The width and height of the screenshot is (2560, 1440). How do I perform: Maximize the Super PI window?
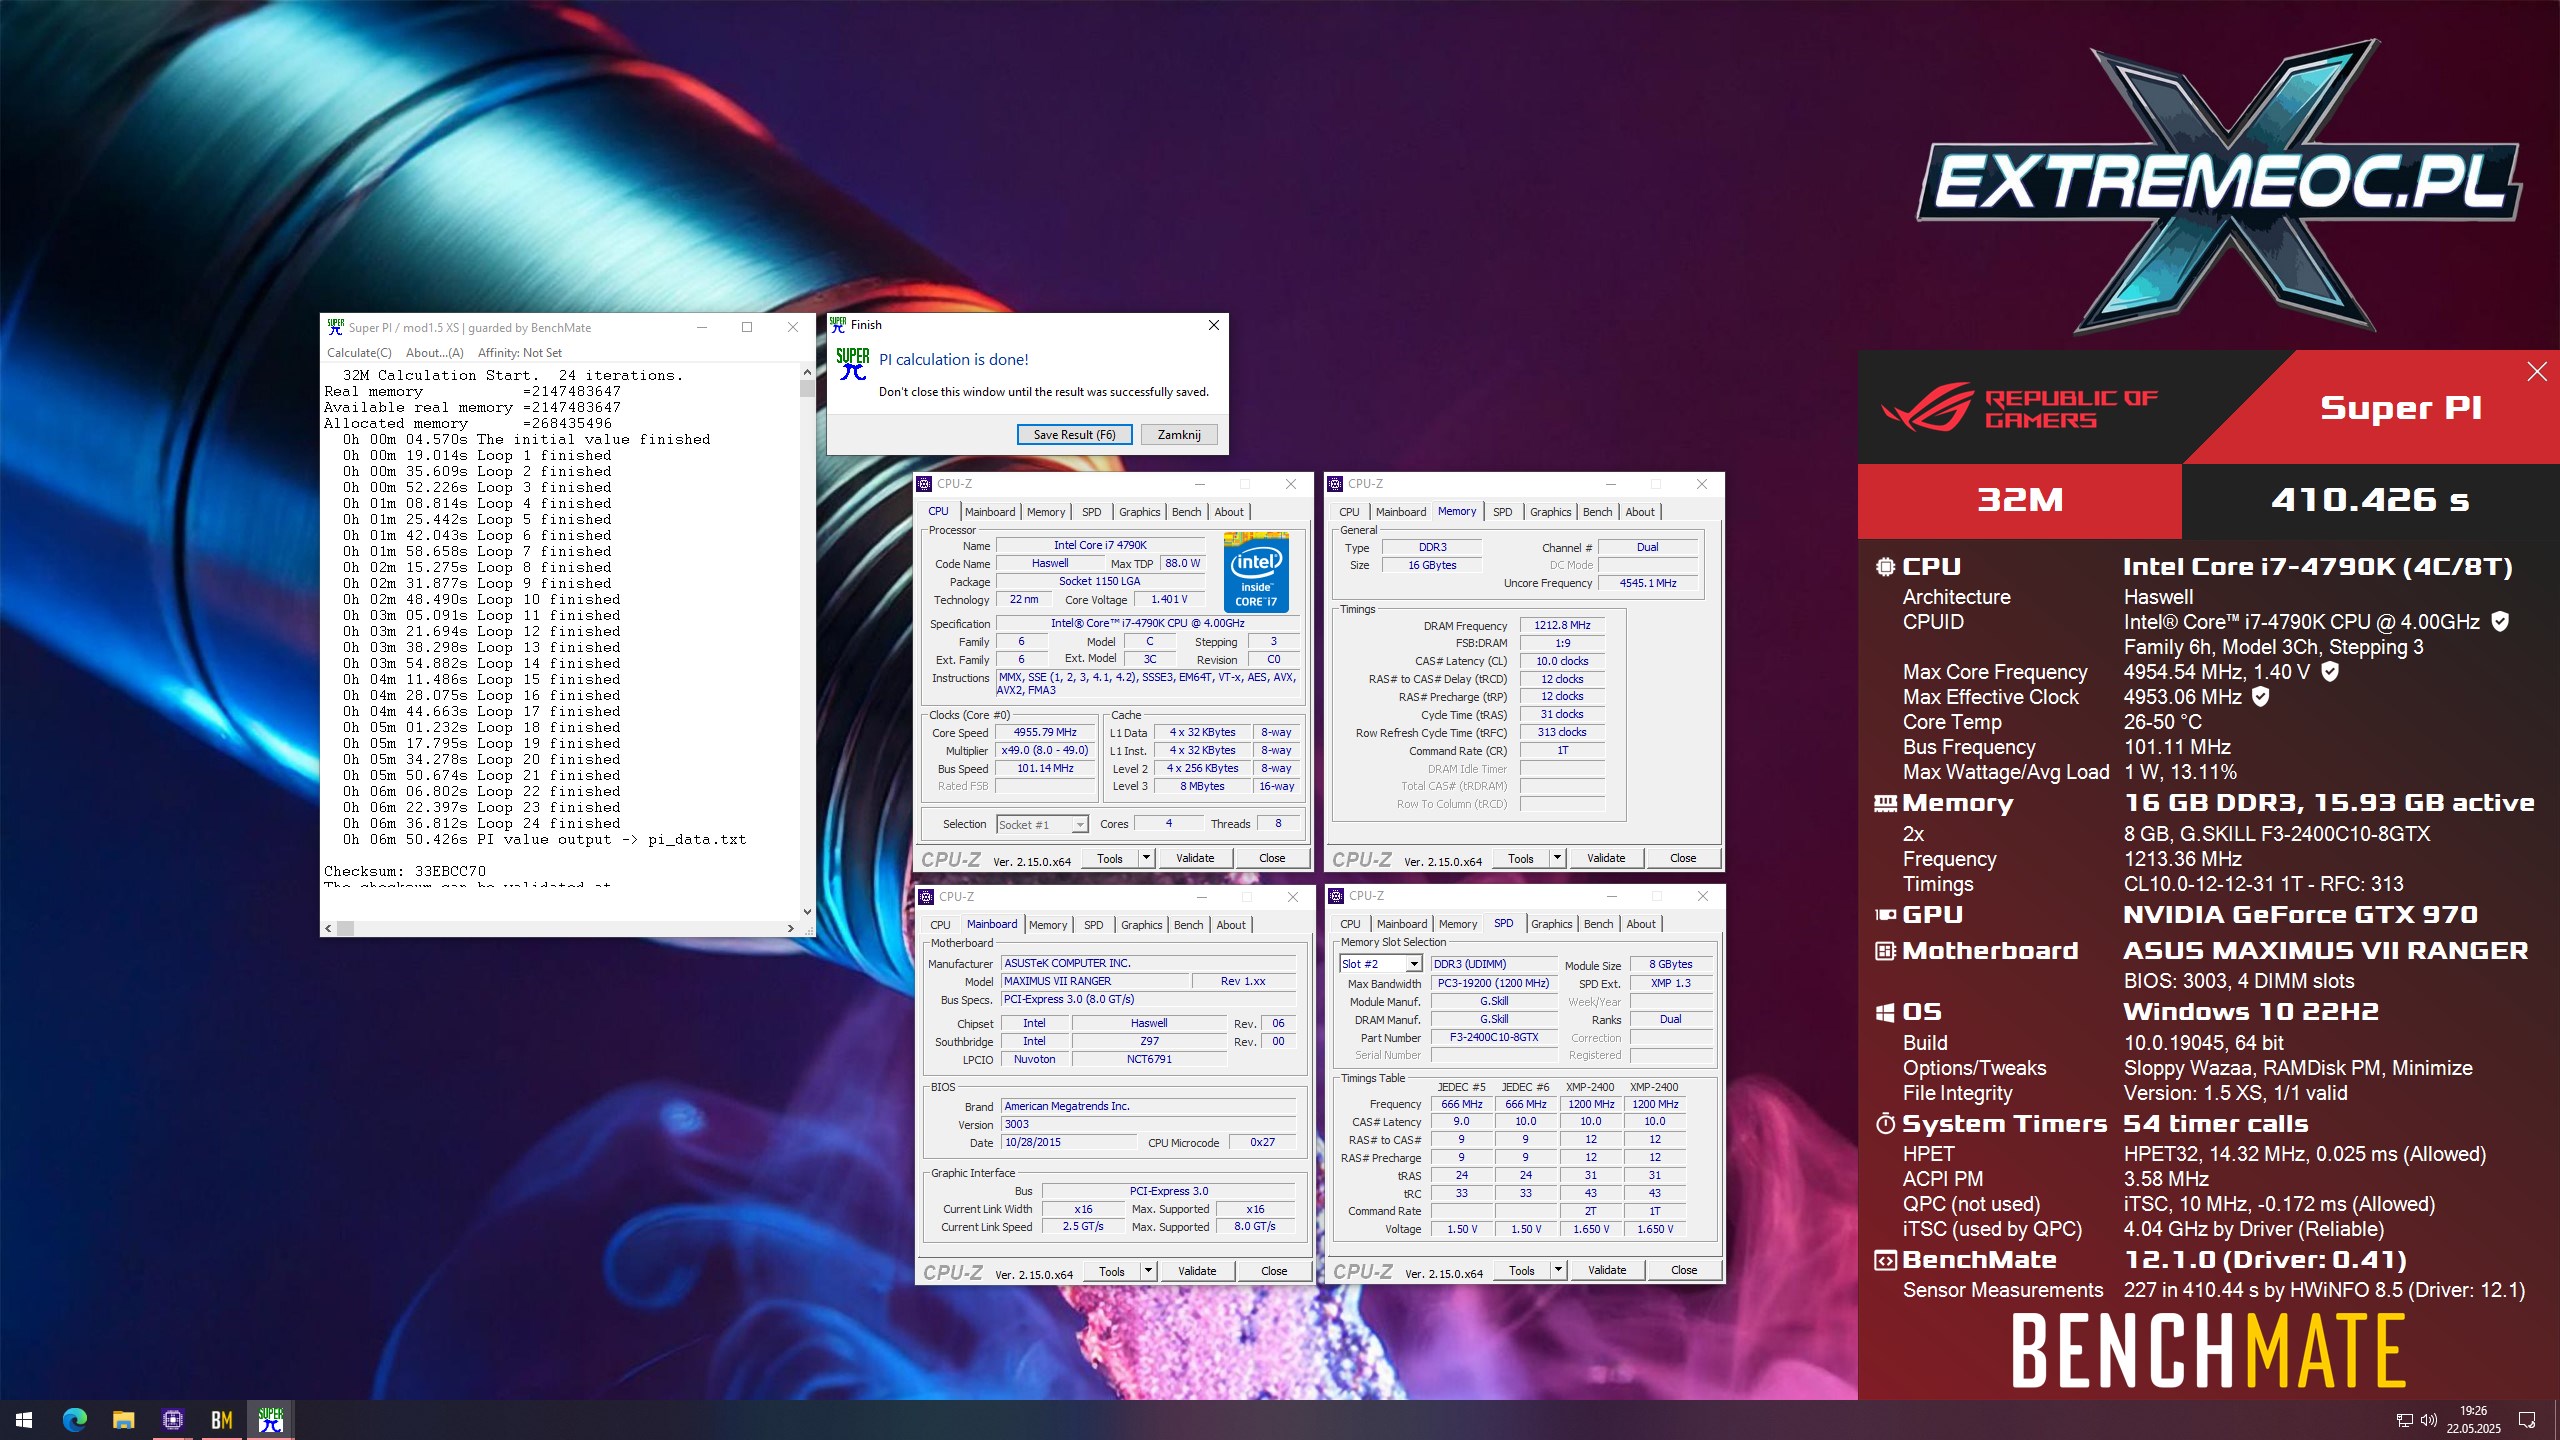tap(747, 327)
